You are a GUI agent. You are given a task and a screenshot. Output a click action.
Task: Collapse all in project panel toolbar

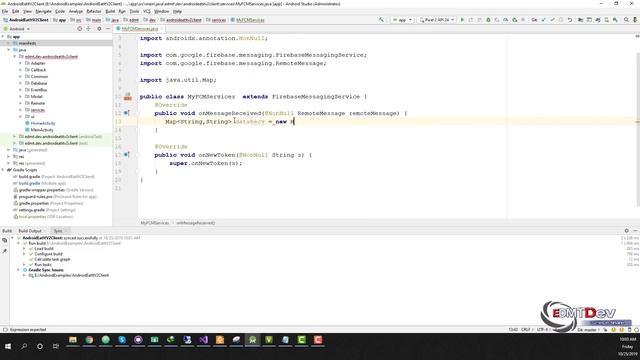point(89,29)
